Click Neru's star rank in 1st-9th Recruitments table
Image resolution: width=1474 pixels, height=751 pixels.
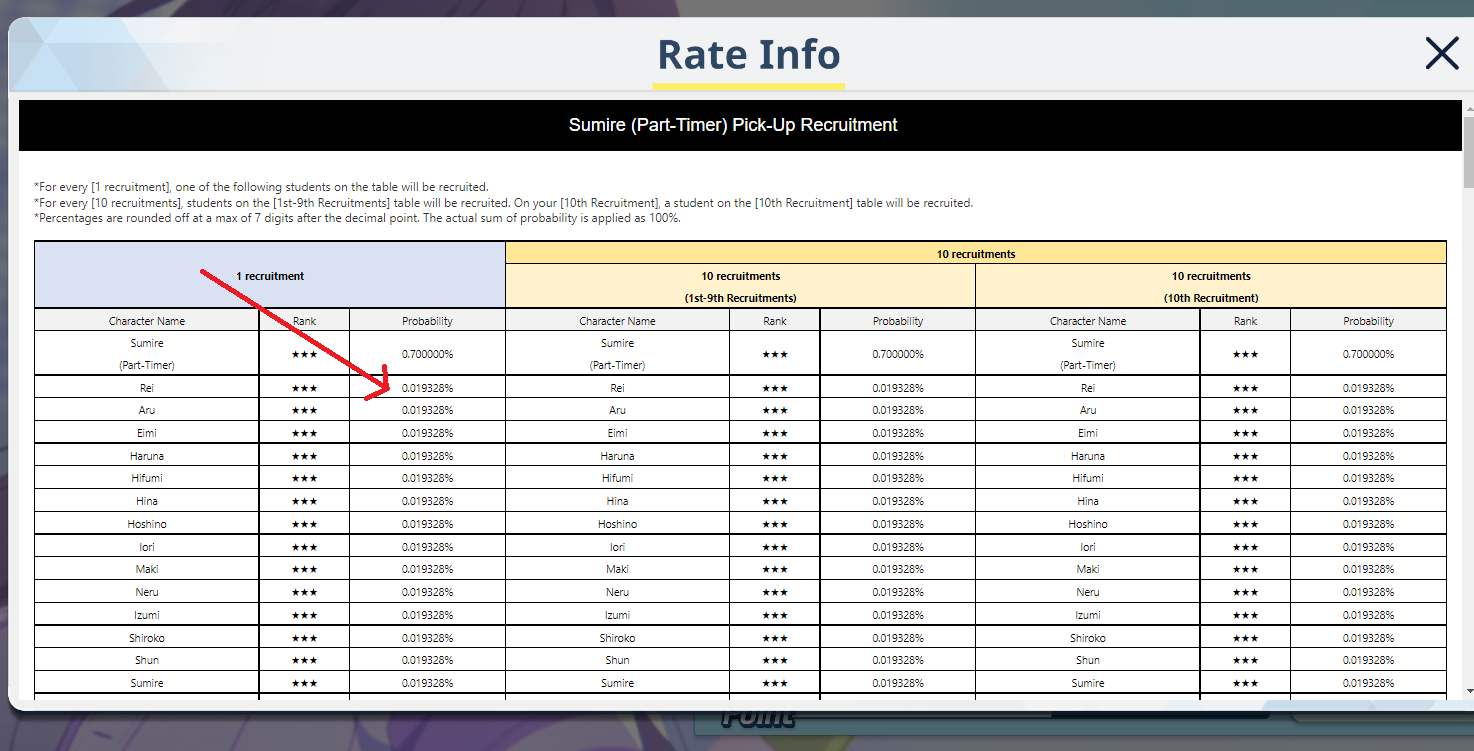coord(775,592)
